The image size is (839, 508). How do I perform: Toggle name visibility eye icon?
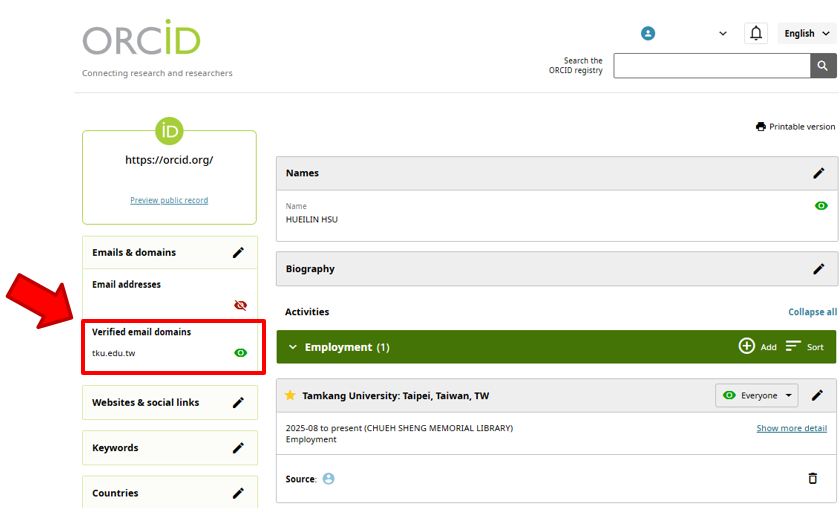pos(821,206)
